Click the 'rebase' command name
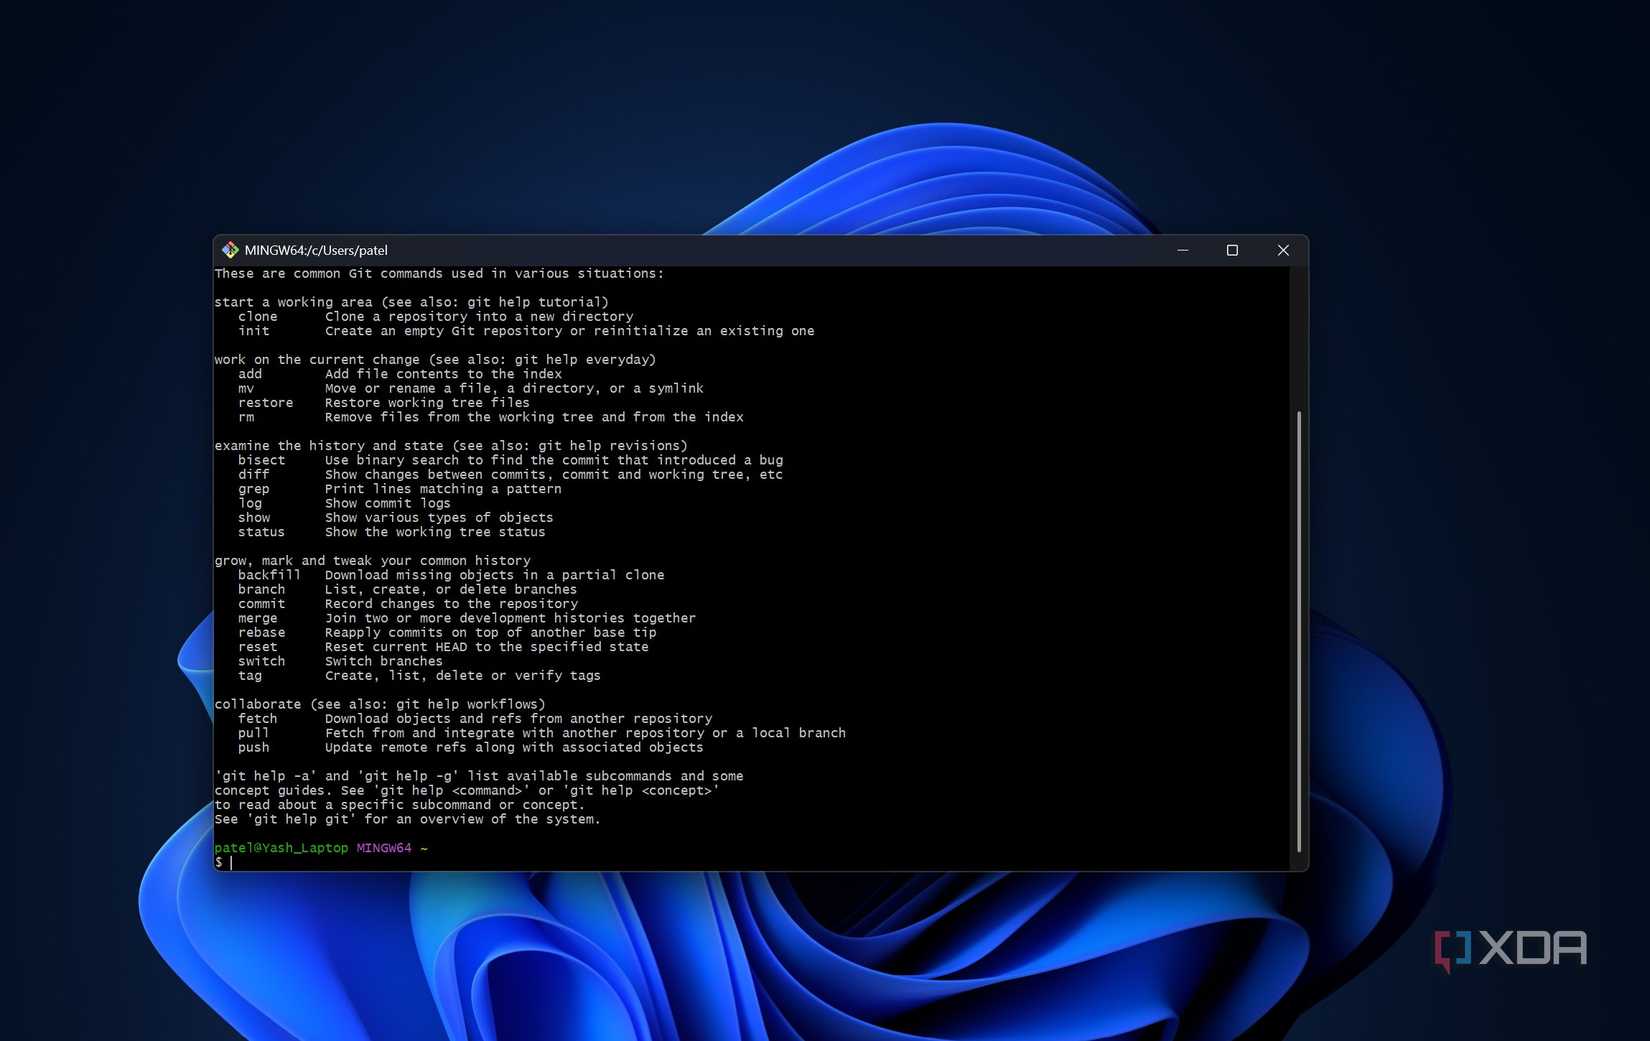This screenshot has height=1041, width=1650. click(x=262, y=633)
